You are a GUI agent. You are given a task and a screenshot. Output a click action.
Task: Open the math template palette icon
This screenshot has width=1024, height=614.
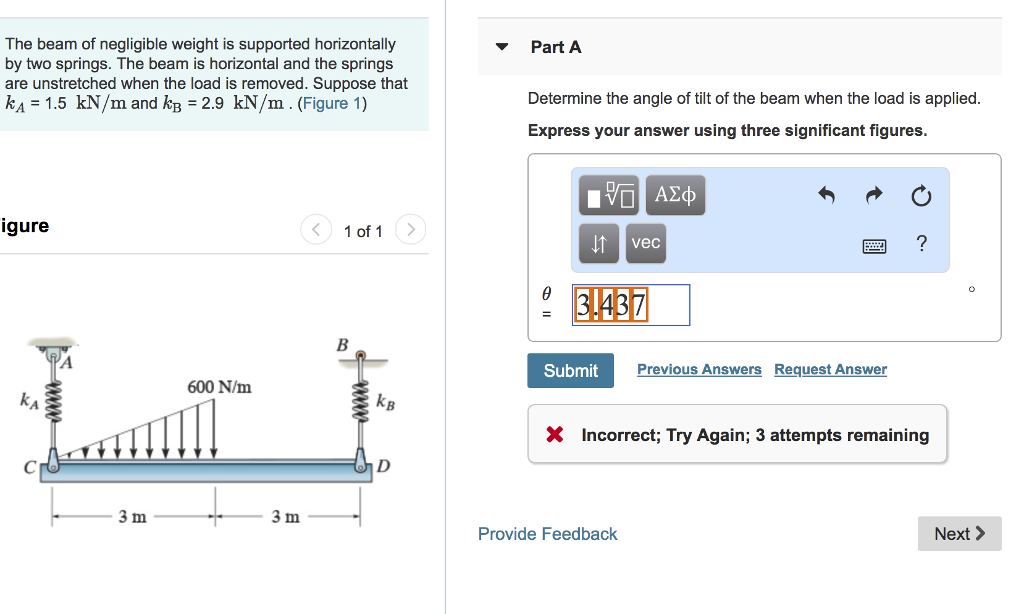tap(609, 195)
